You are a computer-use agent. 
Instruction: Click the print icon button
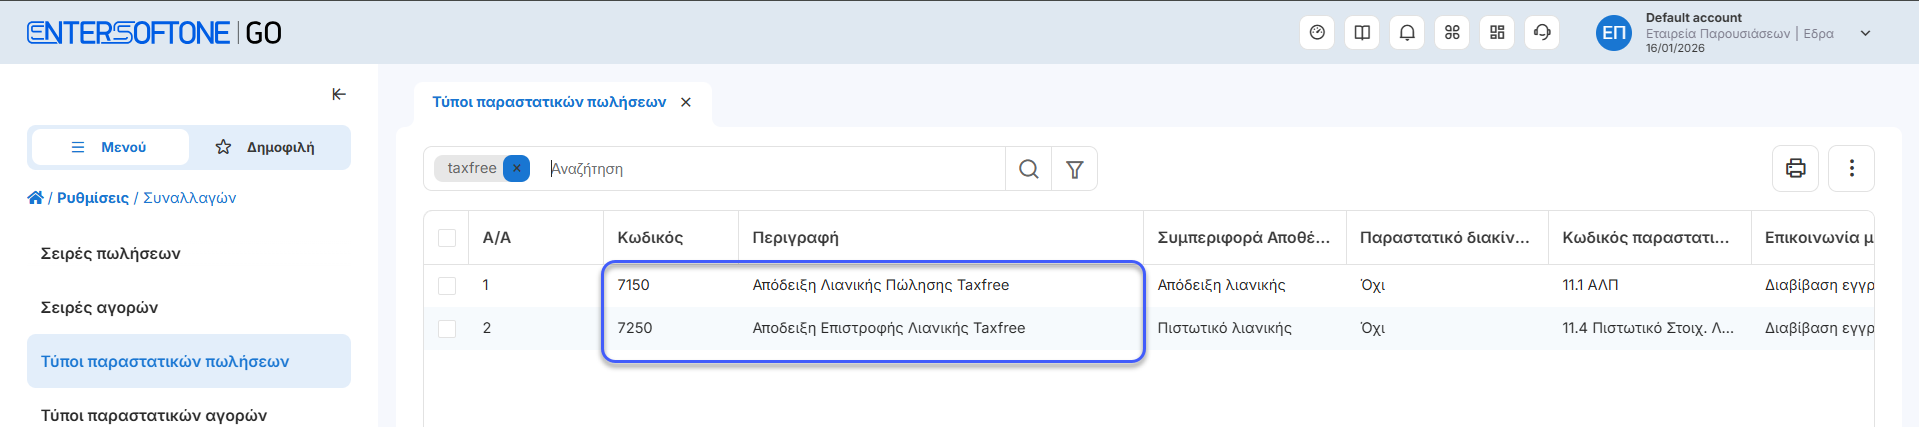[x=1796, y=168]
